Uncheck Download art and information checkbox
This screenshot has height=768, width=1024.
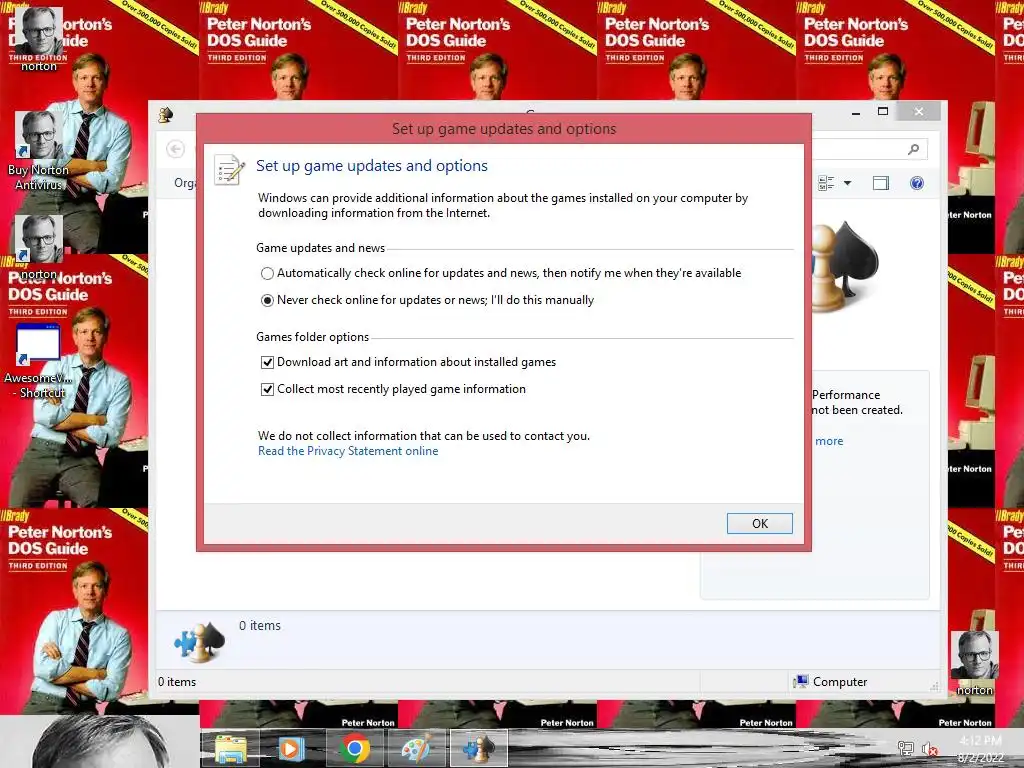coord(267,362)
